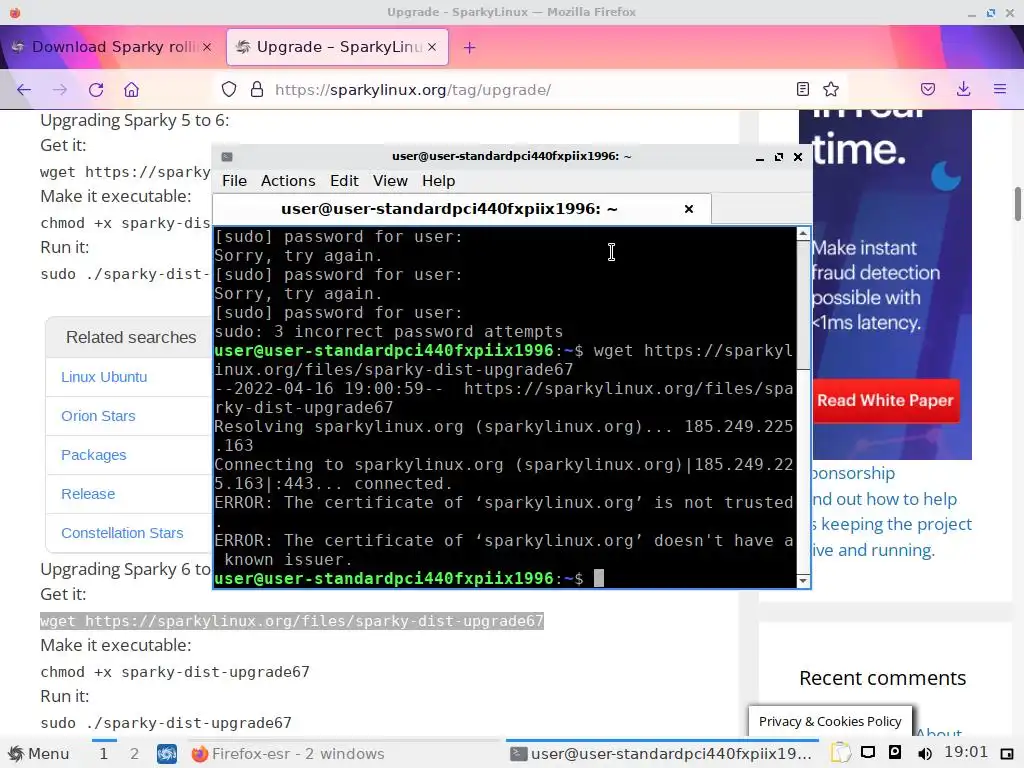Open the terminal Actions menu
The height and width of the screenshot is (768, 1024).
(x=288, y=181)
